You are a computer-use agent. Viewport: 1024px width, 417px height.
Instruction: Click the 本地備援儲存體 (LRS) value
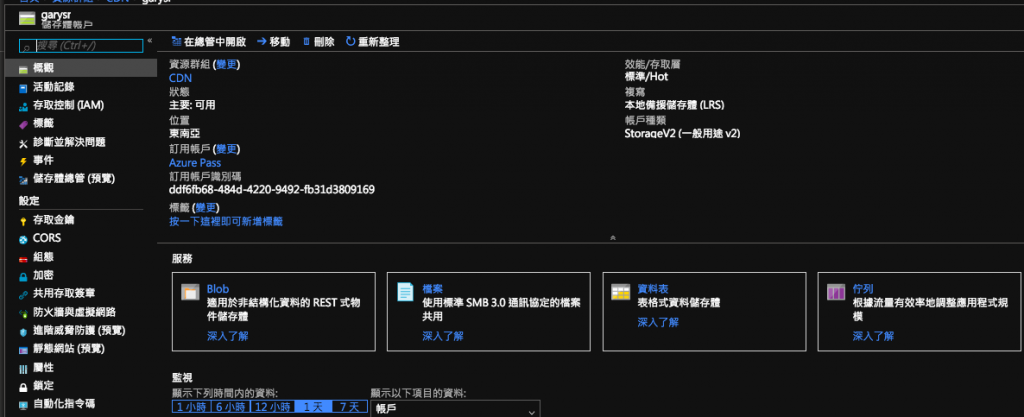pos(675,105)
